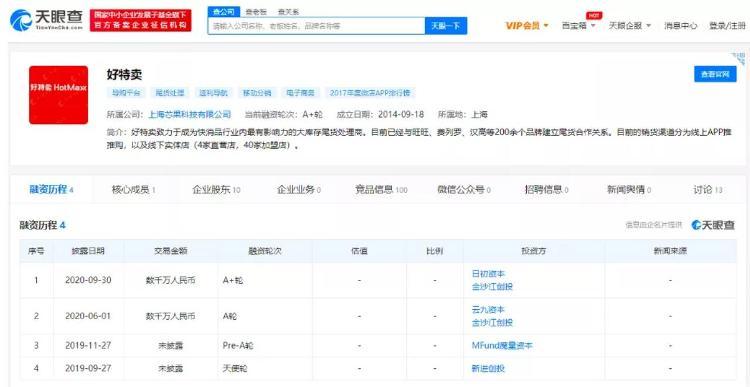Click the 天眼一下 search button

click(x=446, y=26)
